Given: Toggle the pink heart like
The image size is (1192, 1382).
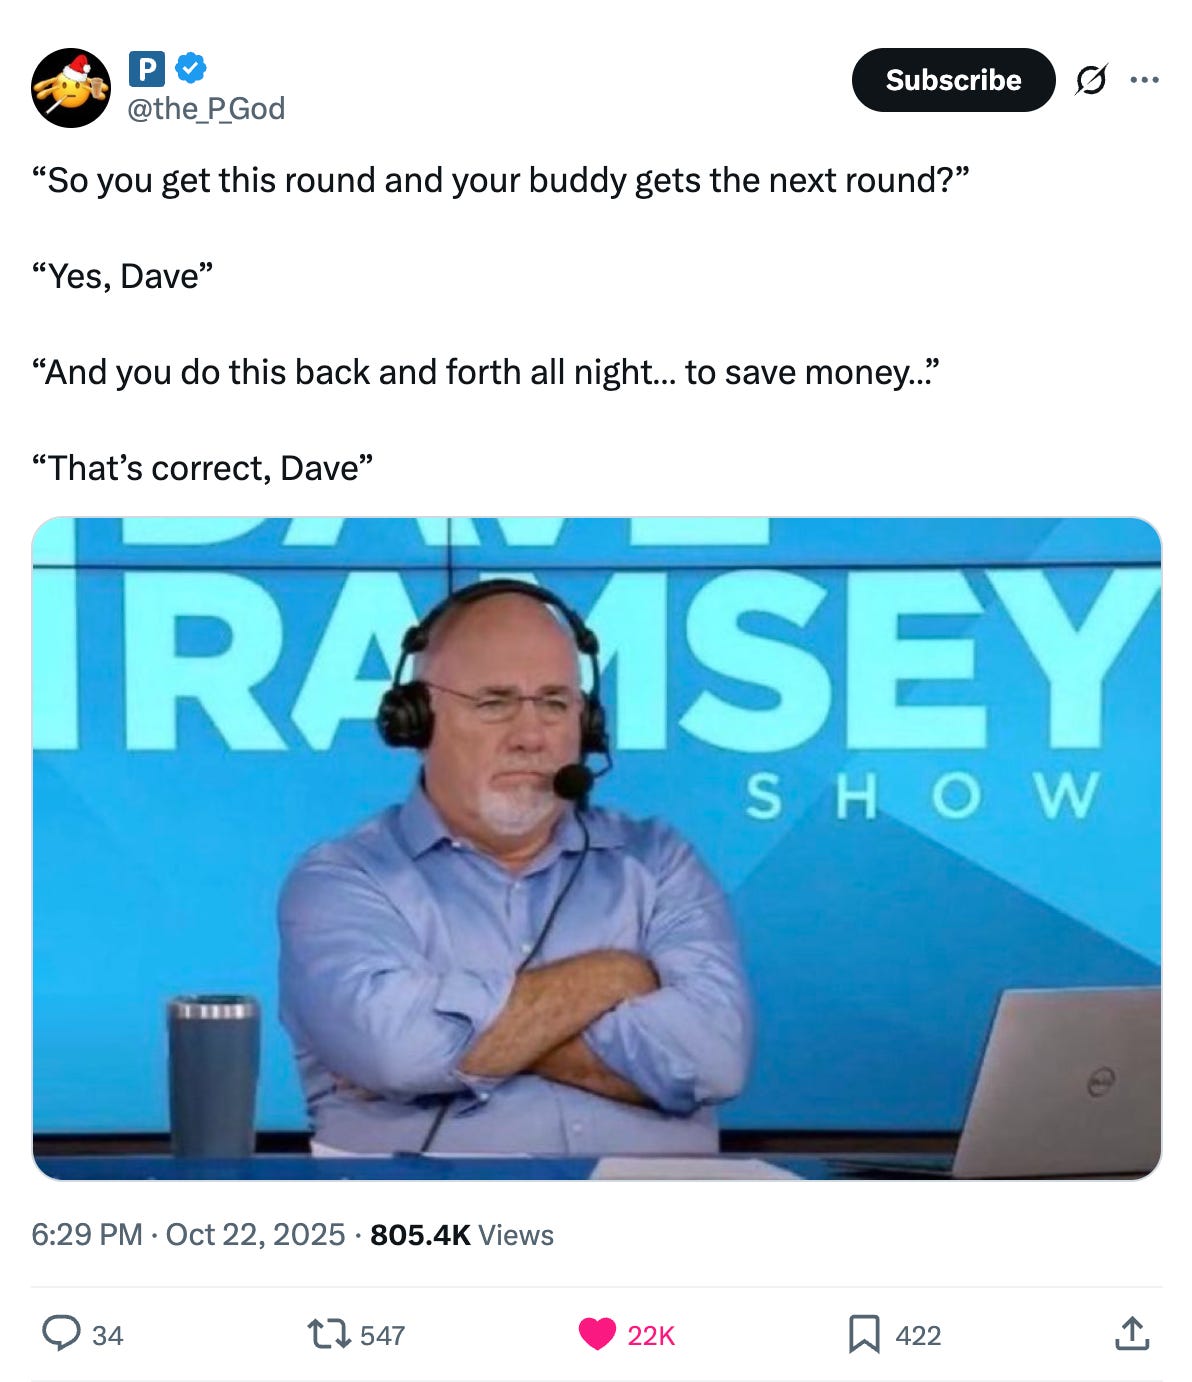Looking at the screenshot, I should (x=597, y=1334).
